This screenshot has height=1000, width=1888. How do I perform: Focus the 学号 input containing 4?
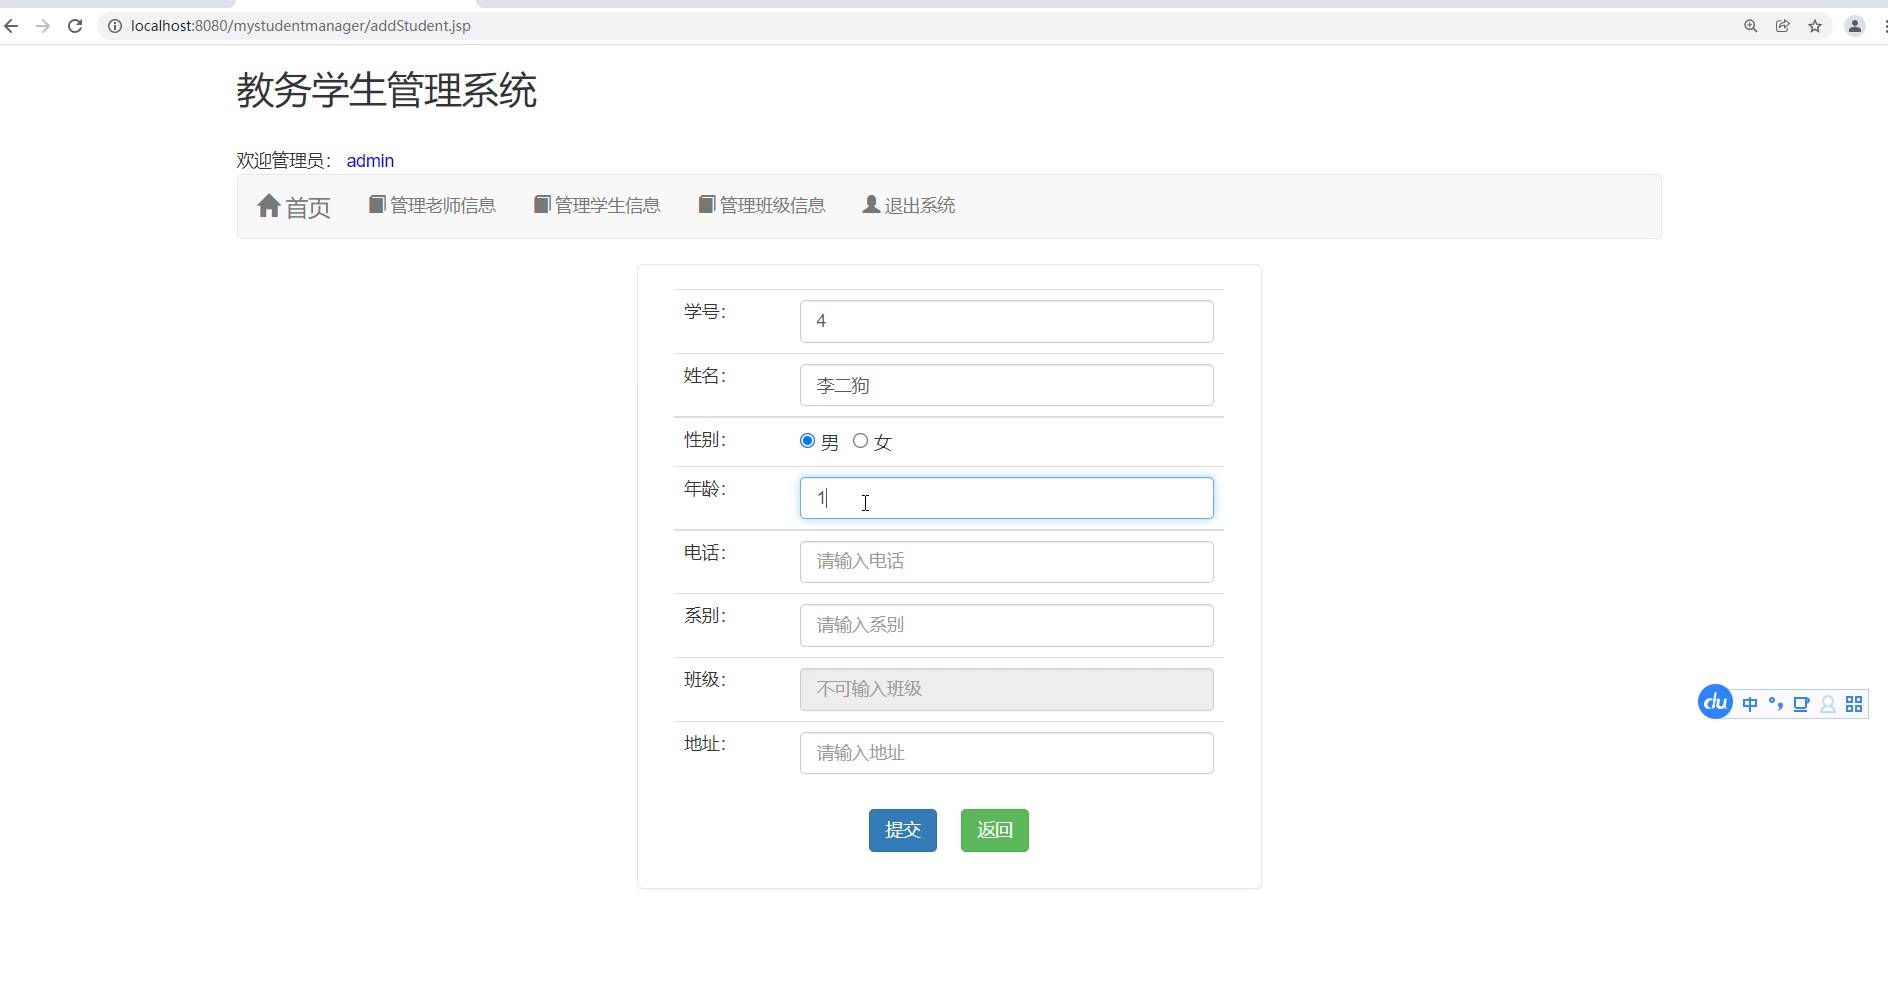[1007, 321]
